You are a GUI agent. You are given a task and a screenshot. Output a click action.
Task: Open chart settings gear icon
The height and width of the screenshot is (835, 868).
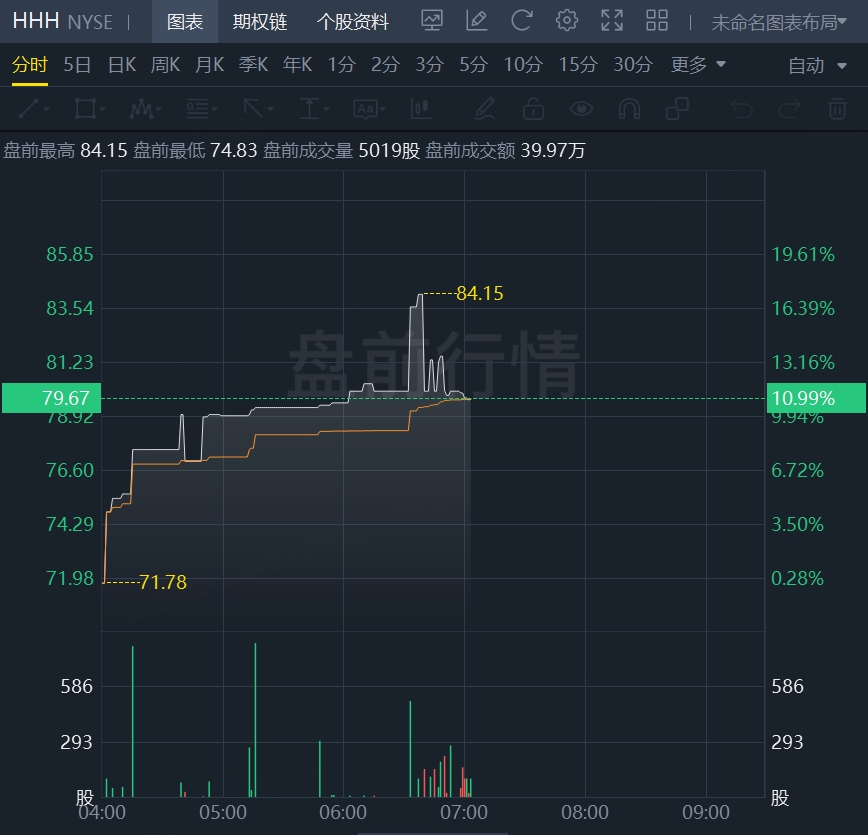pyautogui.click(x=567, y=21)
